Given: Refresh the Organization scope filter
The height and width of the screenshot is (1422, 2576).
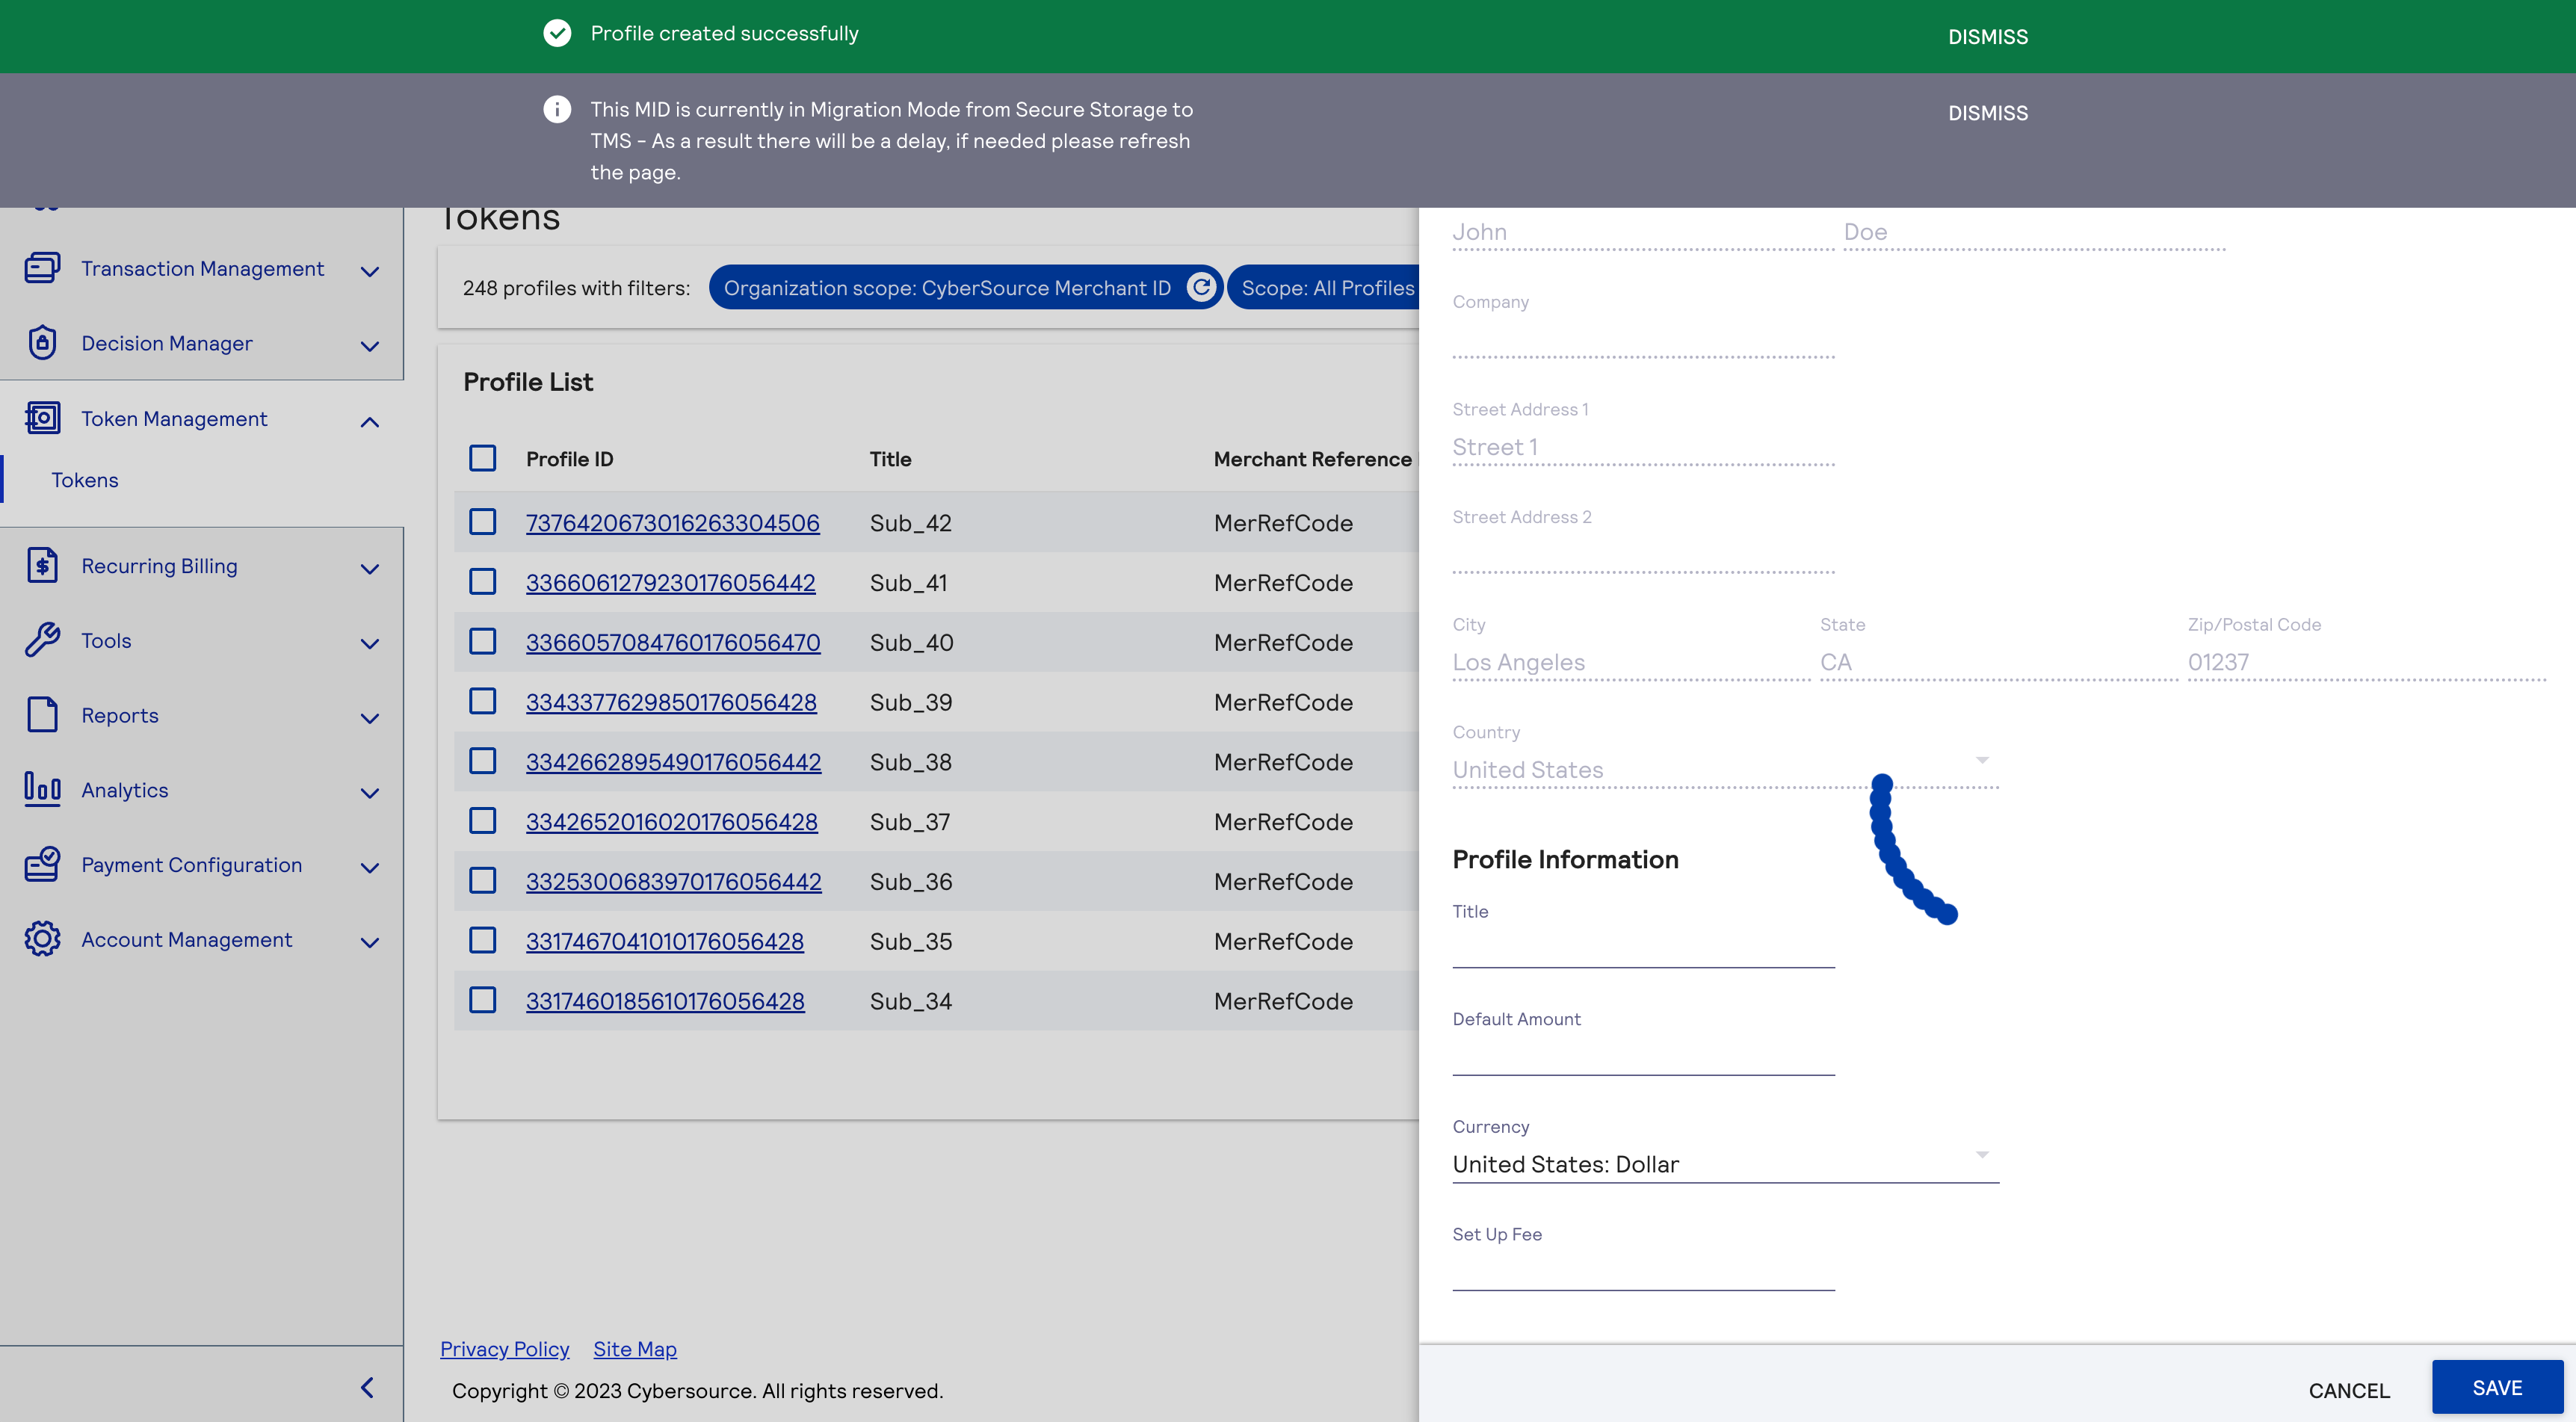Looking at the screenshot, I should [x=1200, y=287].
